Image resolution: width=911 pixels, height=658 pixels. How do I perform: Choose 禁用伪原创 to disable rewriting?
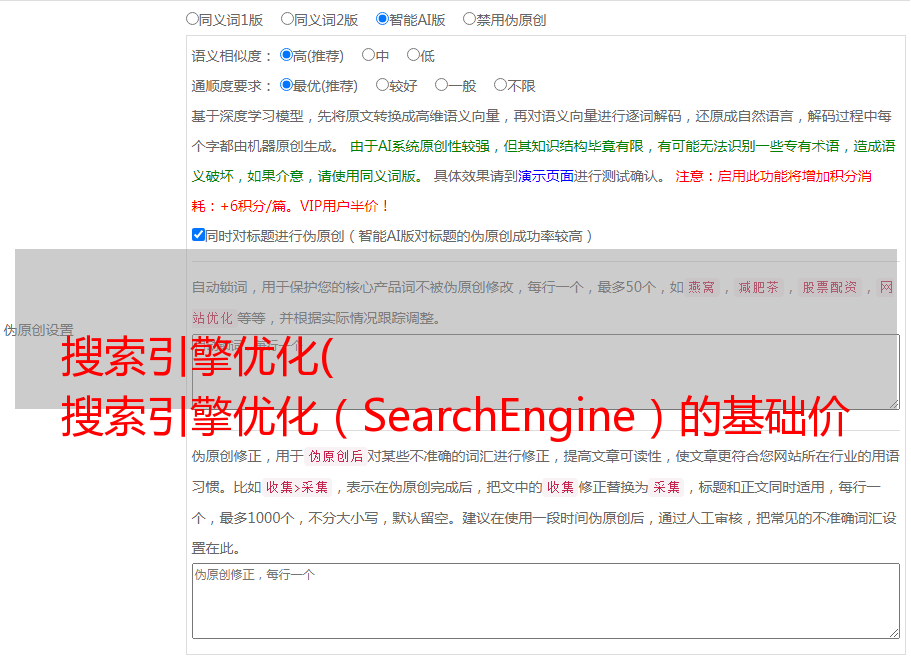(x=470, y=19)
